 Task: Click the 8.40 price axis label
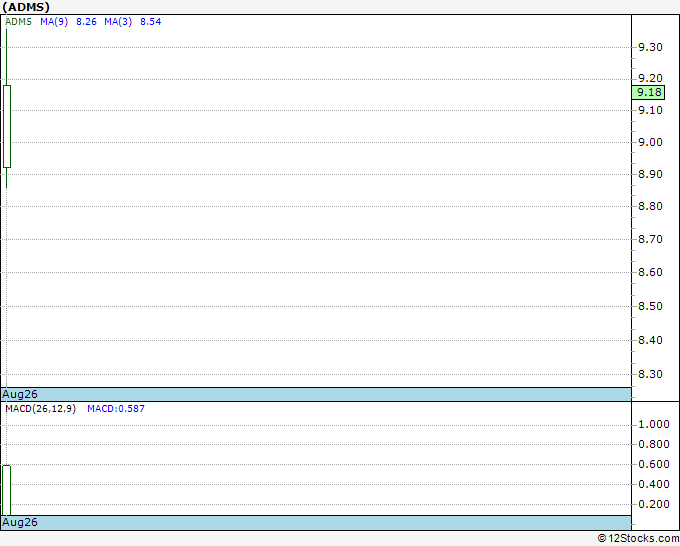pyautogui.click(x=650, y=340)
